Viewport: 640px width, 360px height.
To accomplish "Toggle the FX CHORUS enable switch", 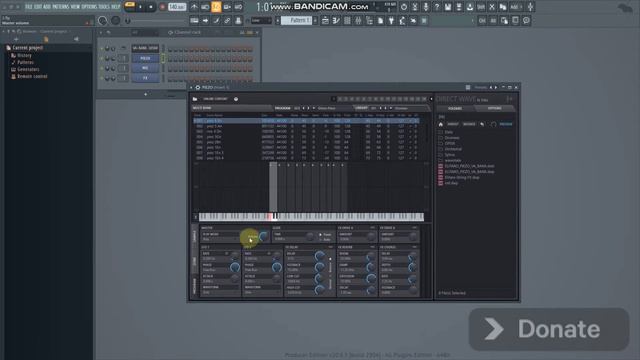I will point(414,247).
